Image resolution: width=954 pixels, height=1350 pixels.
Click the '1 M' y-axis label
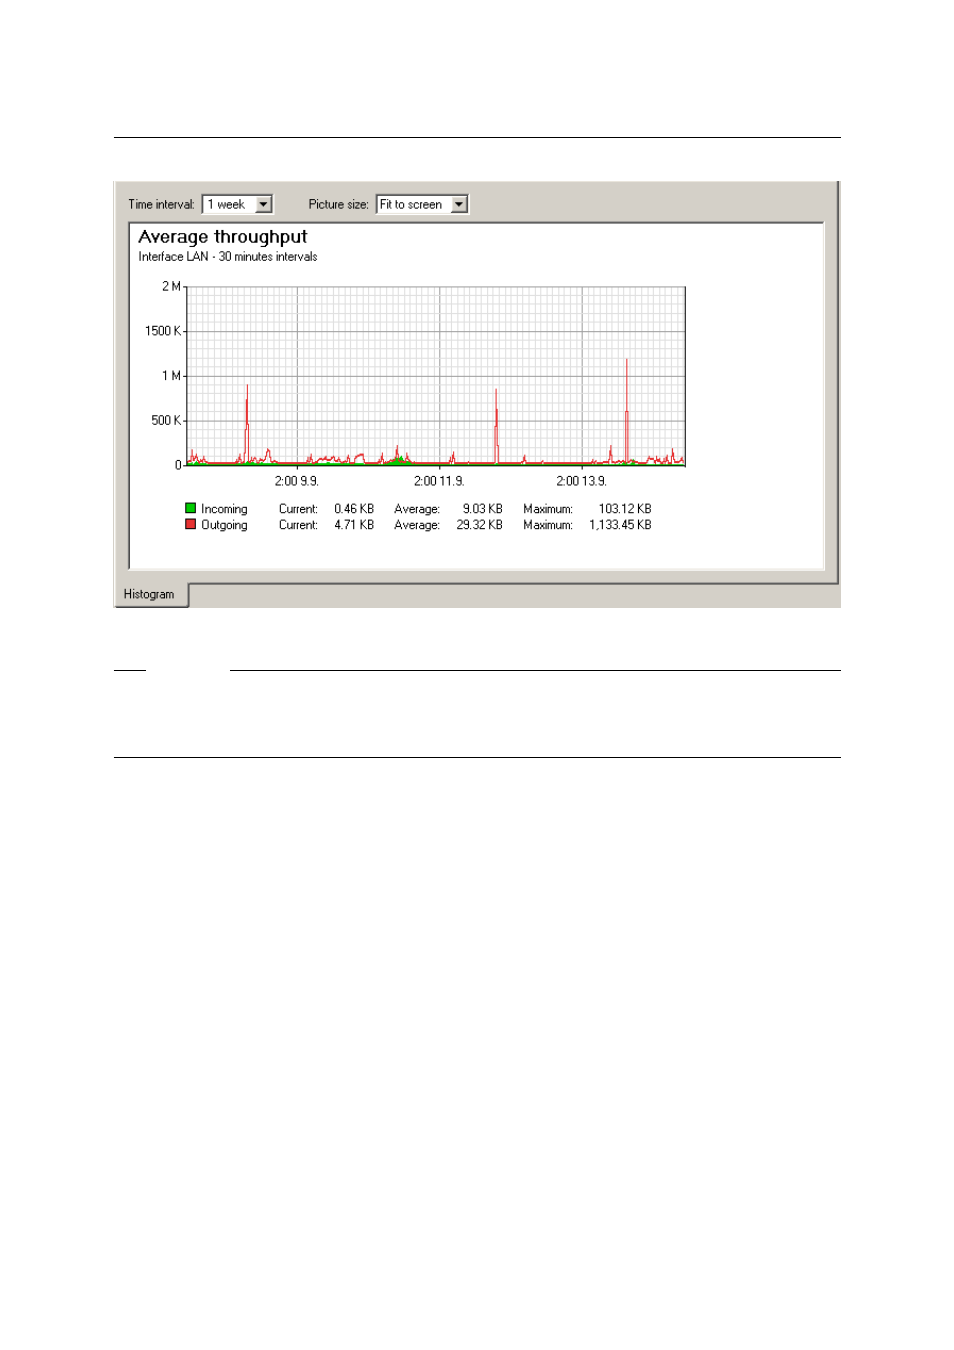pyautogui.click(x=171, y=376)
